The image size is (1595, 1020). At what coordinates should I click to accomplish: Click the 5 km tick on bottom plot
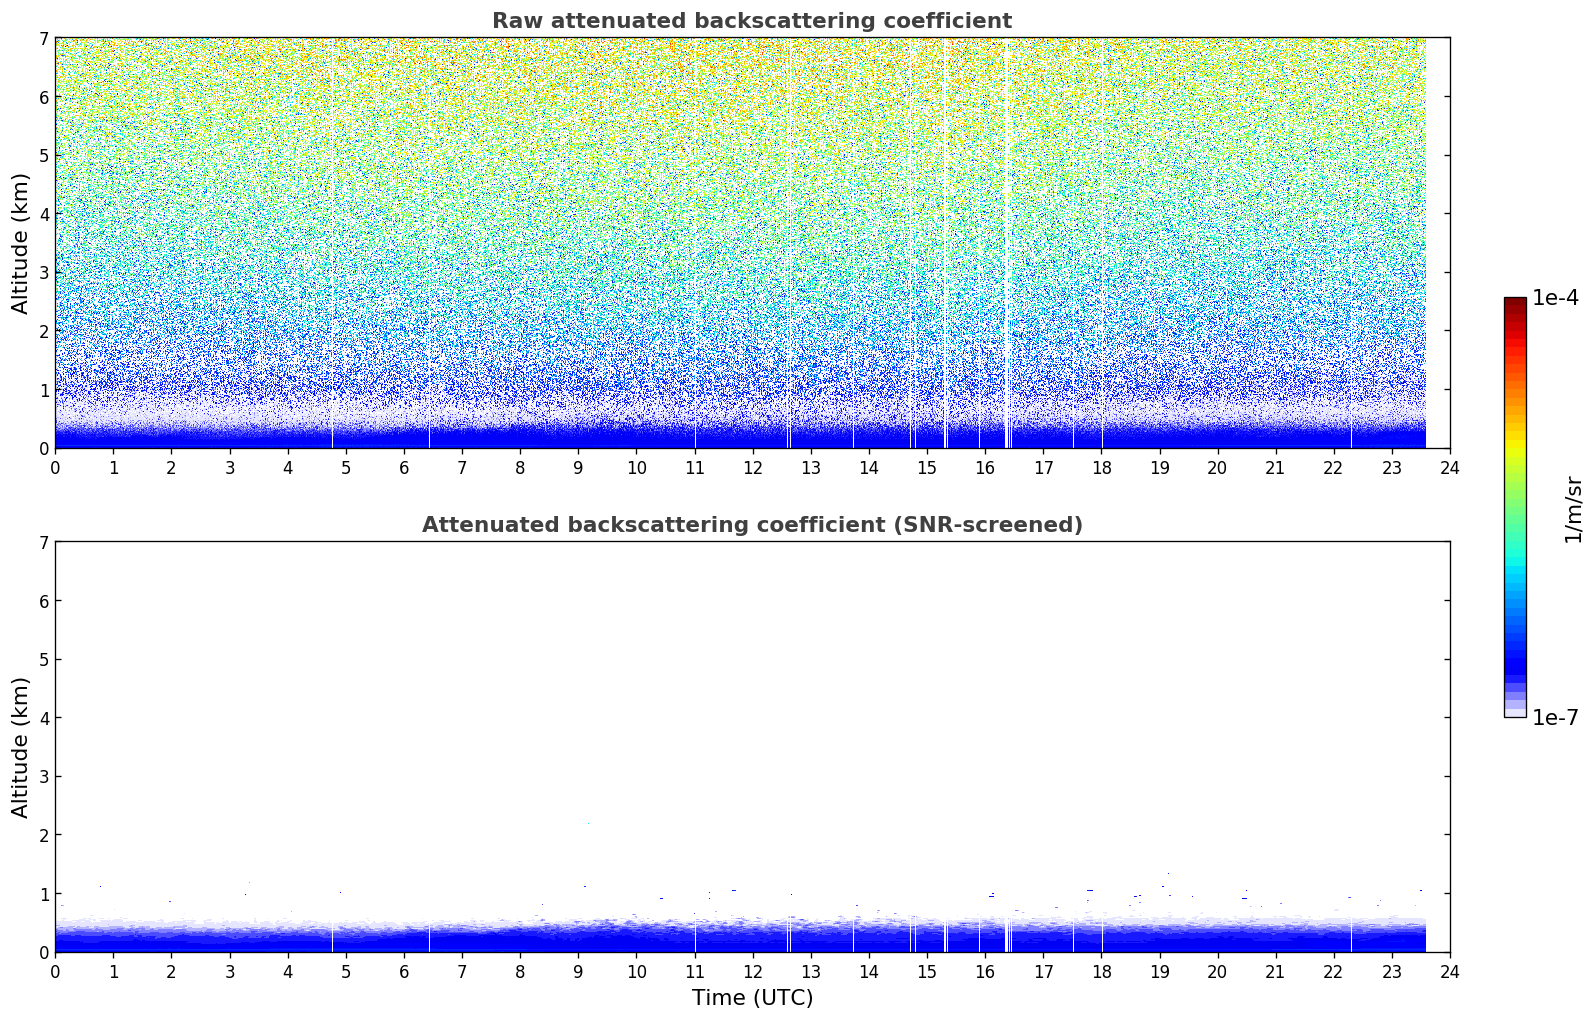tap(43, 659)
